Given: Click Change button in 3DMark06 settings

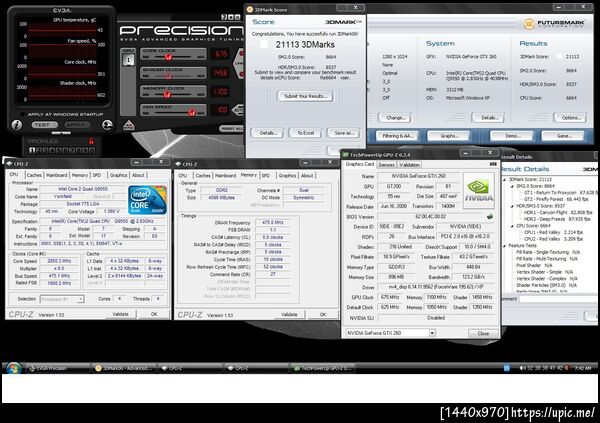Looking at the screenshot, I should coord(395,118).
